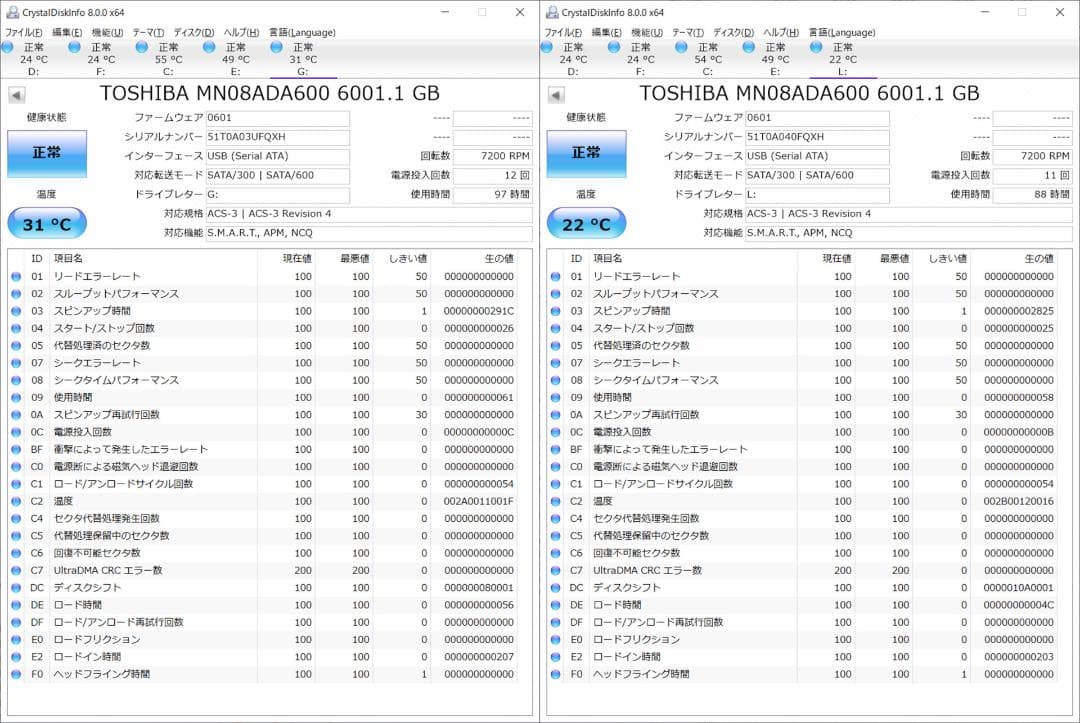This screenshot has height=723, width=1080.
Task: Click raw value 0000010A0001 in right window
Action: click(x=1018, y=588)
